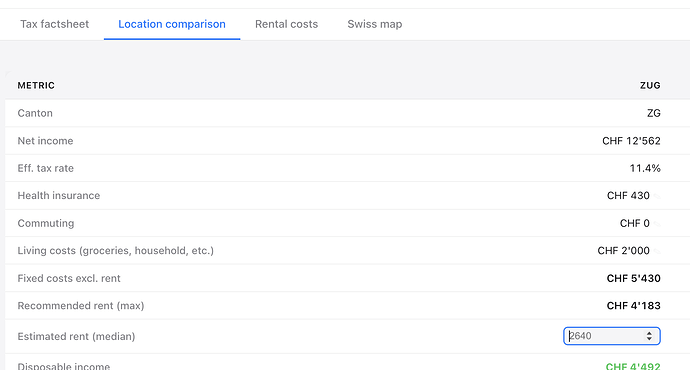Image resolution: width=690 pixels, height=370 pixels.
Task: Click the green Disposable income CHF 4'492 amount
Action: pos(633,366)
